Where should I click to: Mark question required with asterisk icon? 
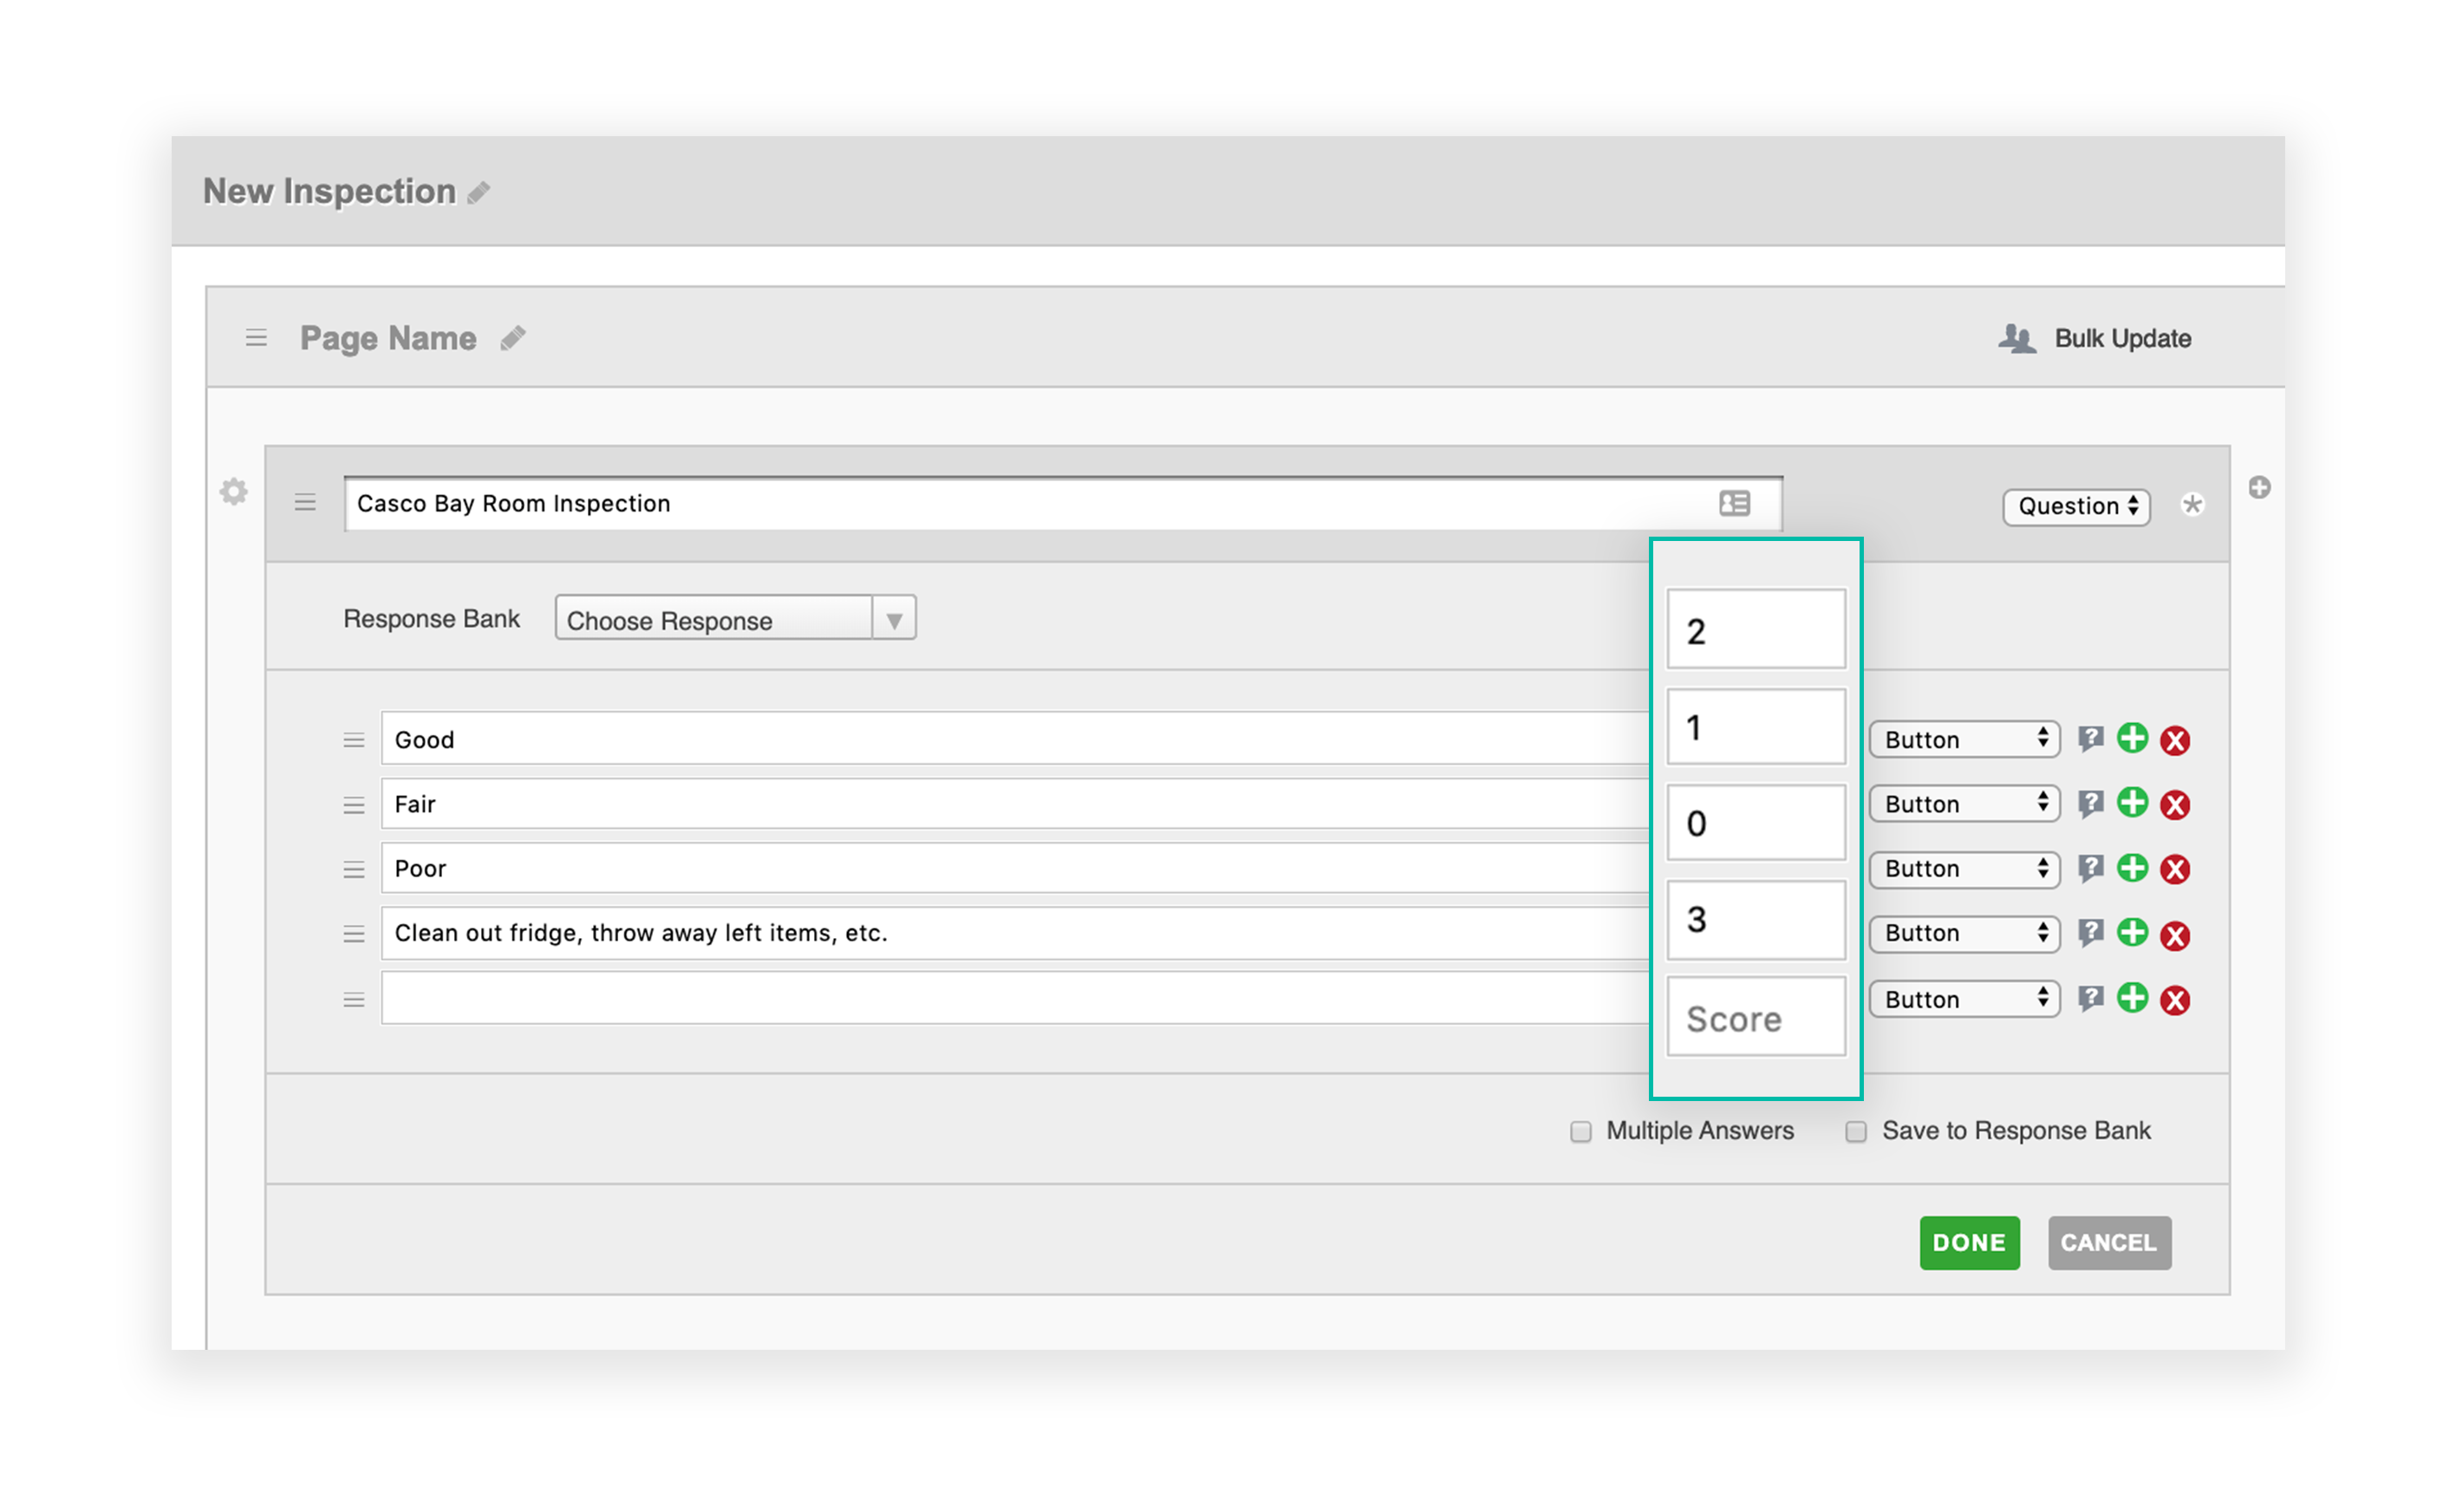2192,505
